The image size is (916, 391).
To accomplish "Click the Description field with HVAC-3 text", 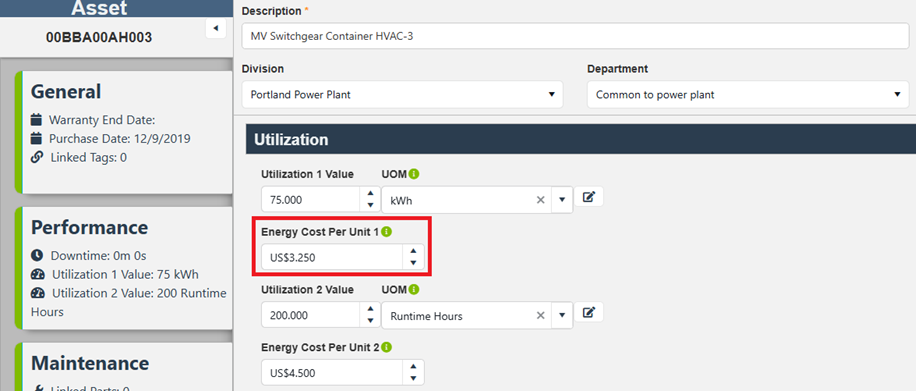I will (575, 36).
